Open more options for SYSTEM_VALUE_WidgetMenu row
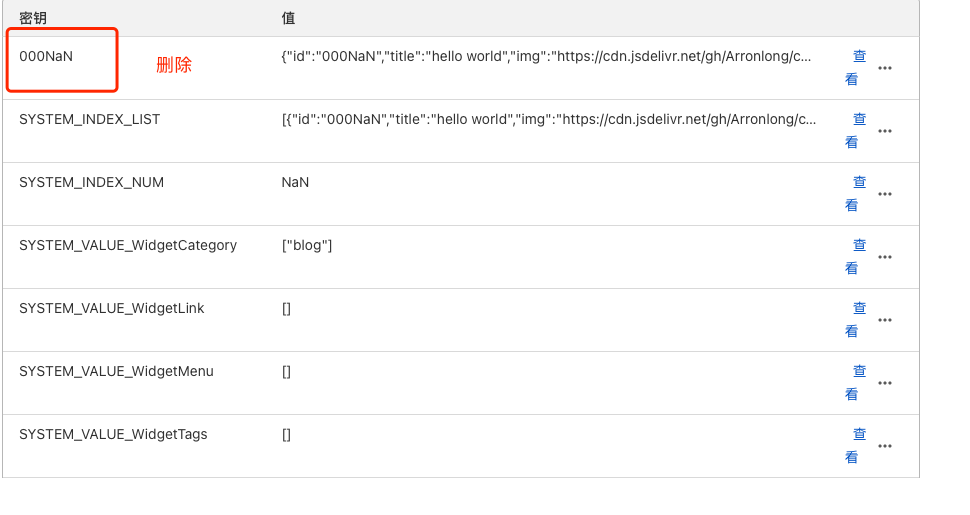The image size is (970, 515). 885,383
